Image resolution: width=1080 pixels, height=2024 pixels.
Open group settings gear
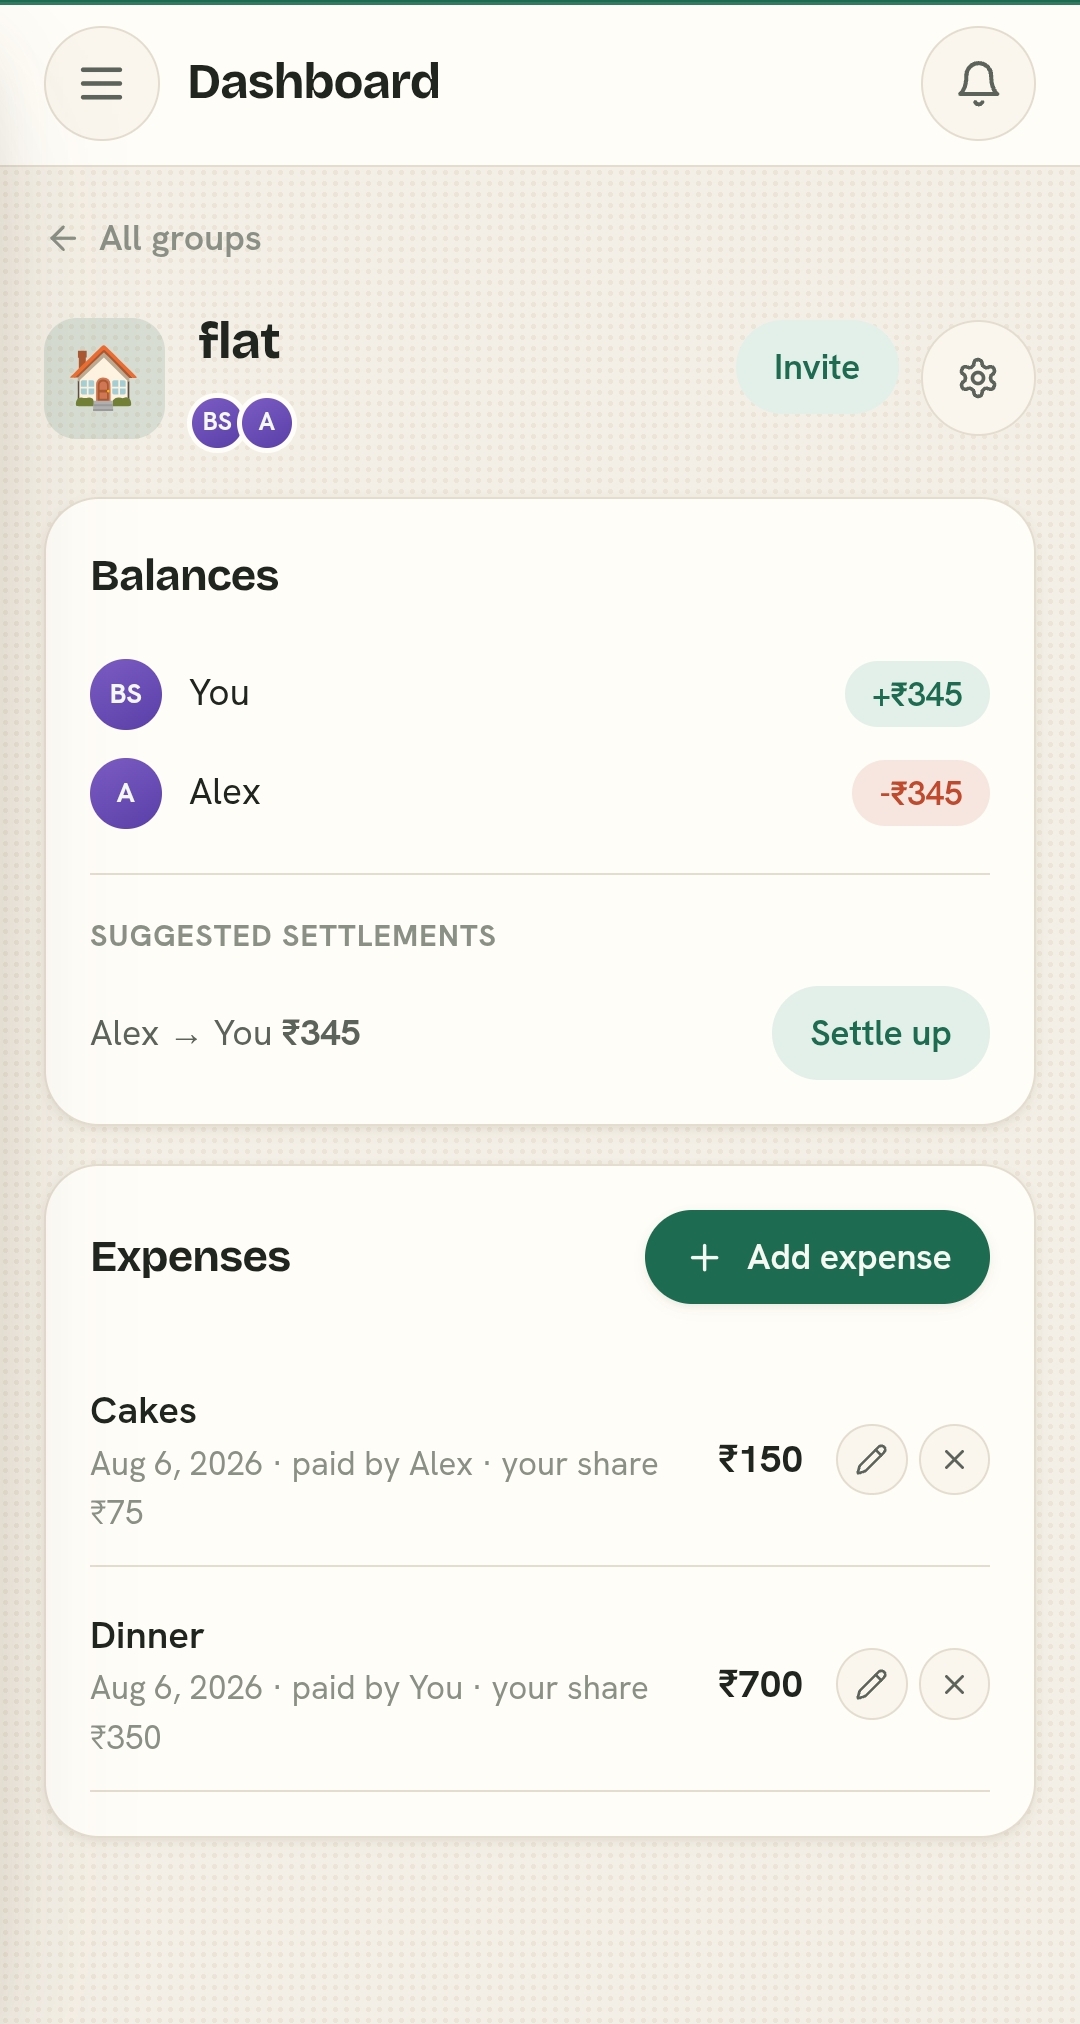(x=978, y=378)
